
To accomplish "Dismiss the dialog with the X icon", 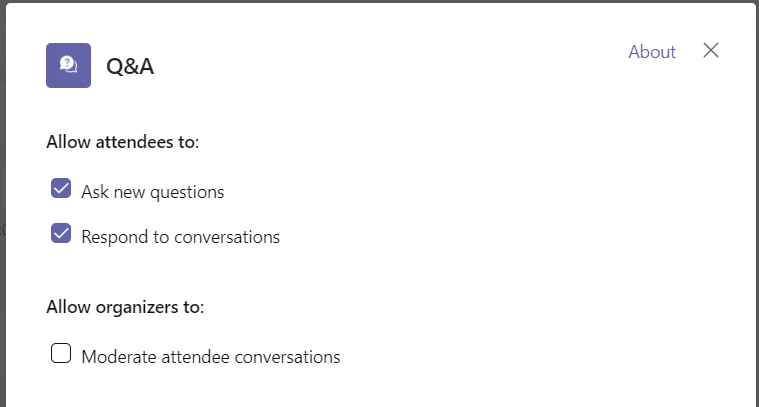I will (x=711, y=51).
